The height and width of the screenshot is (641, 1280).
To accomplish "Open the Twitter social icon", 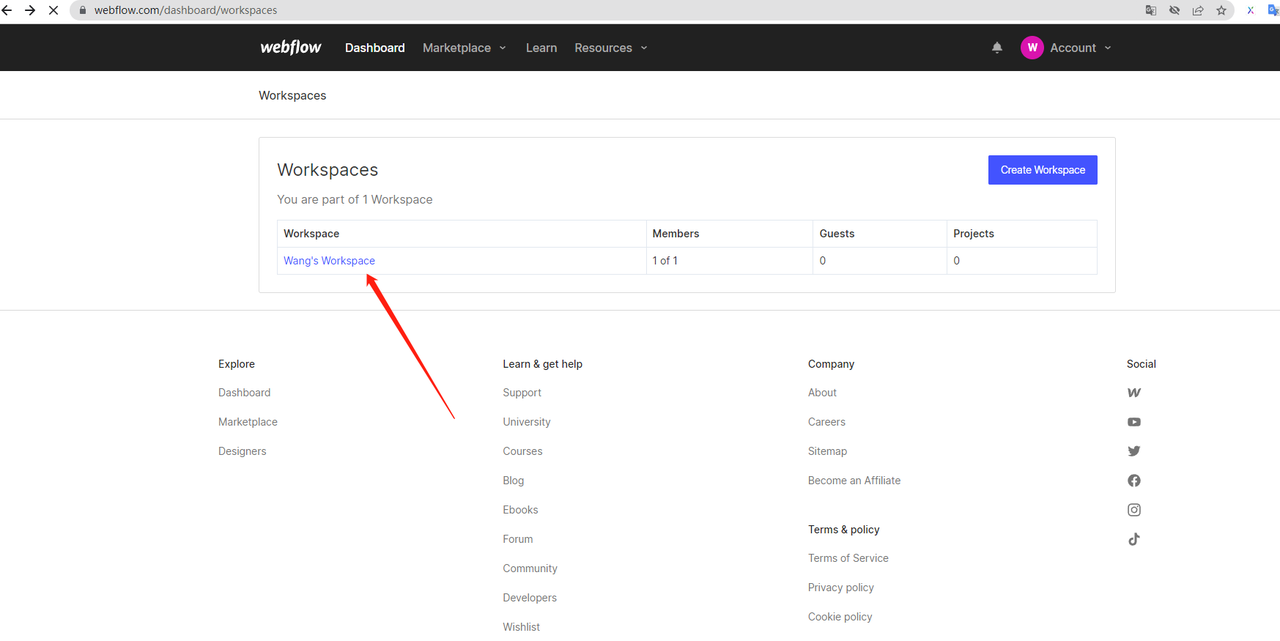I will [1134, 451].
